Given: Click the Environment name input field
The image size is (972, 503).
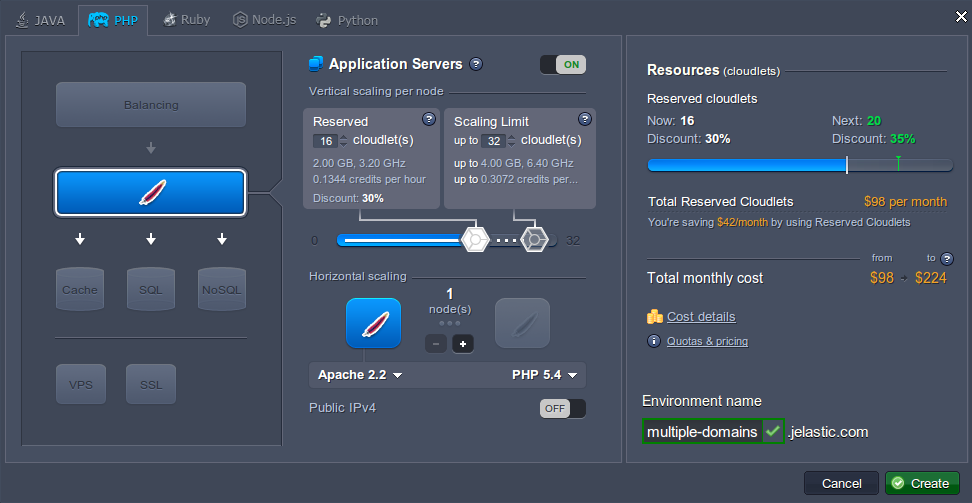Looking at the screenshot, I should click(702, 432).
